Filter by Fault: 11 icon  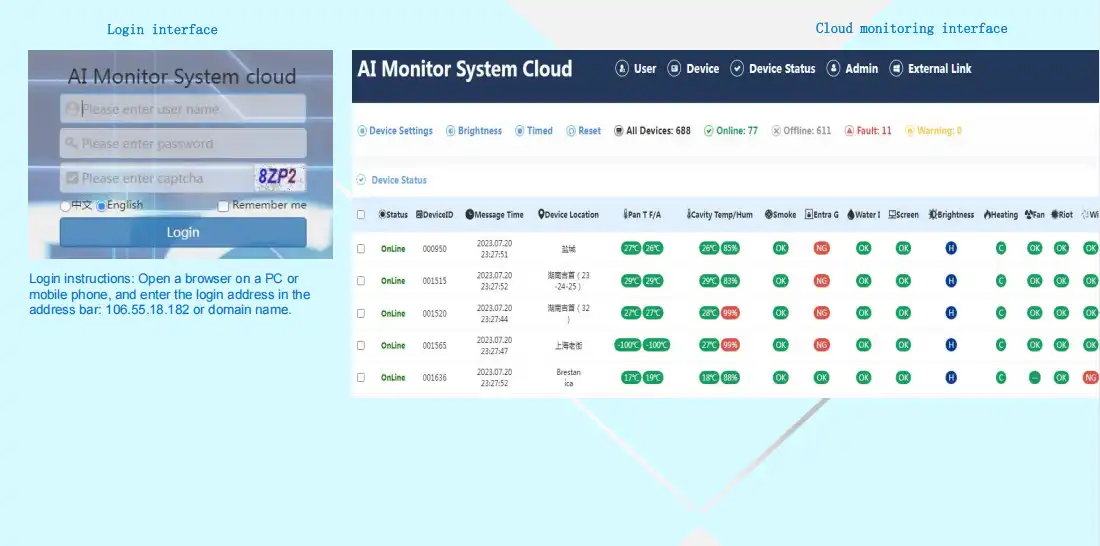click(x=849, y=131)
